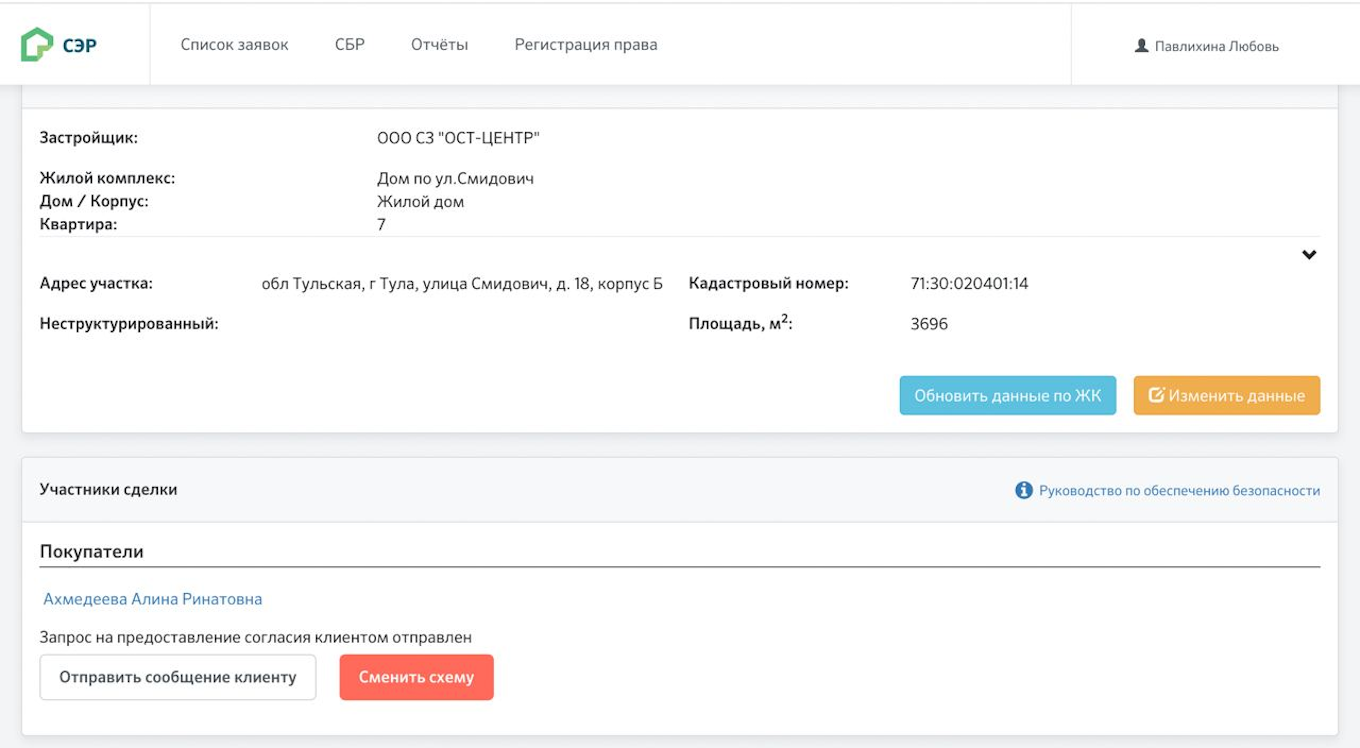This screenshot has height=748, width=1360.
Task: Click the Кадастровый номер label
Action: click(768, 284)
